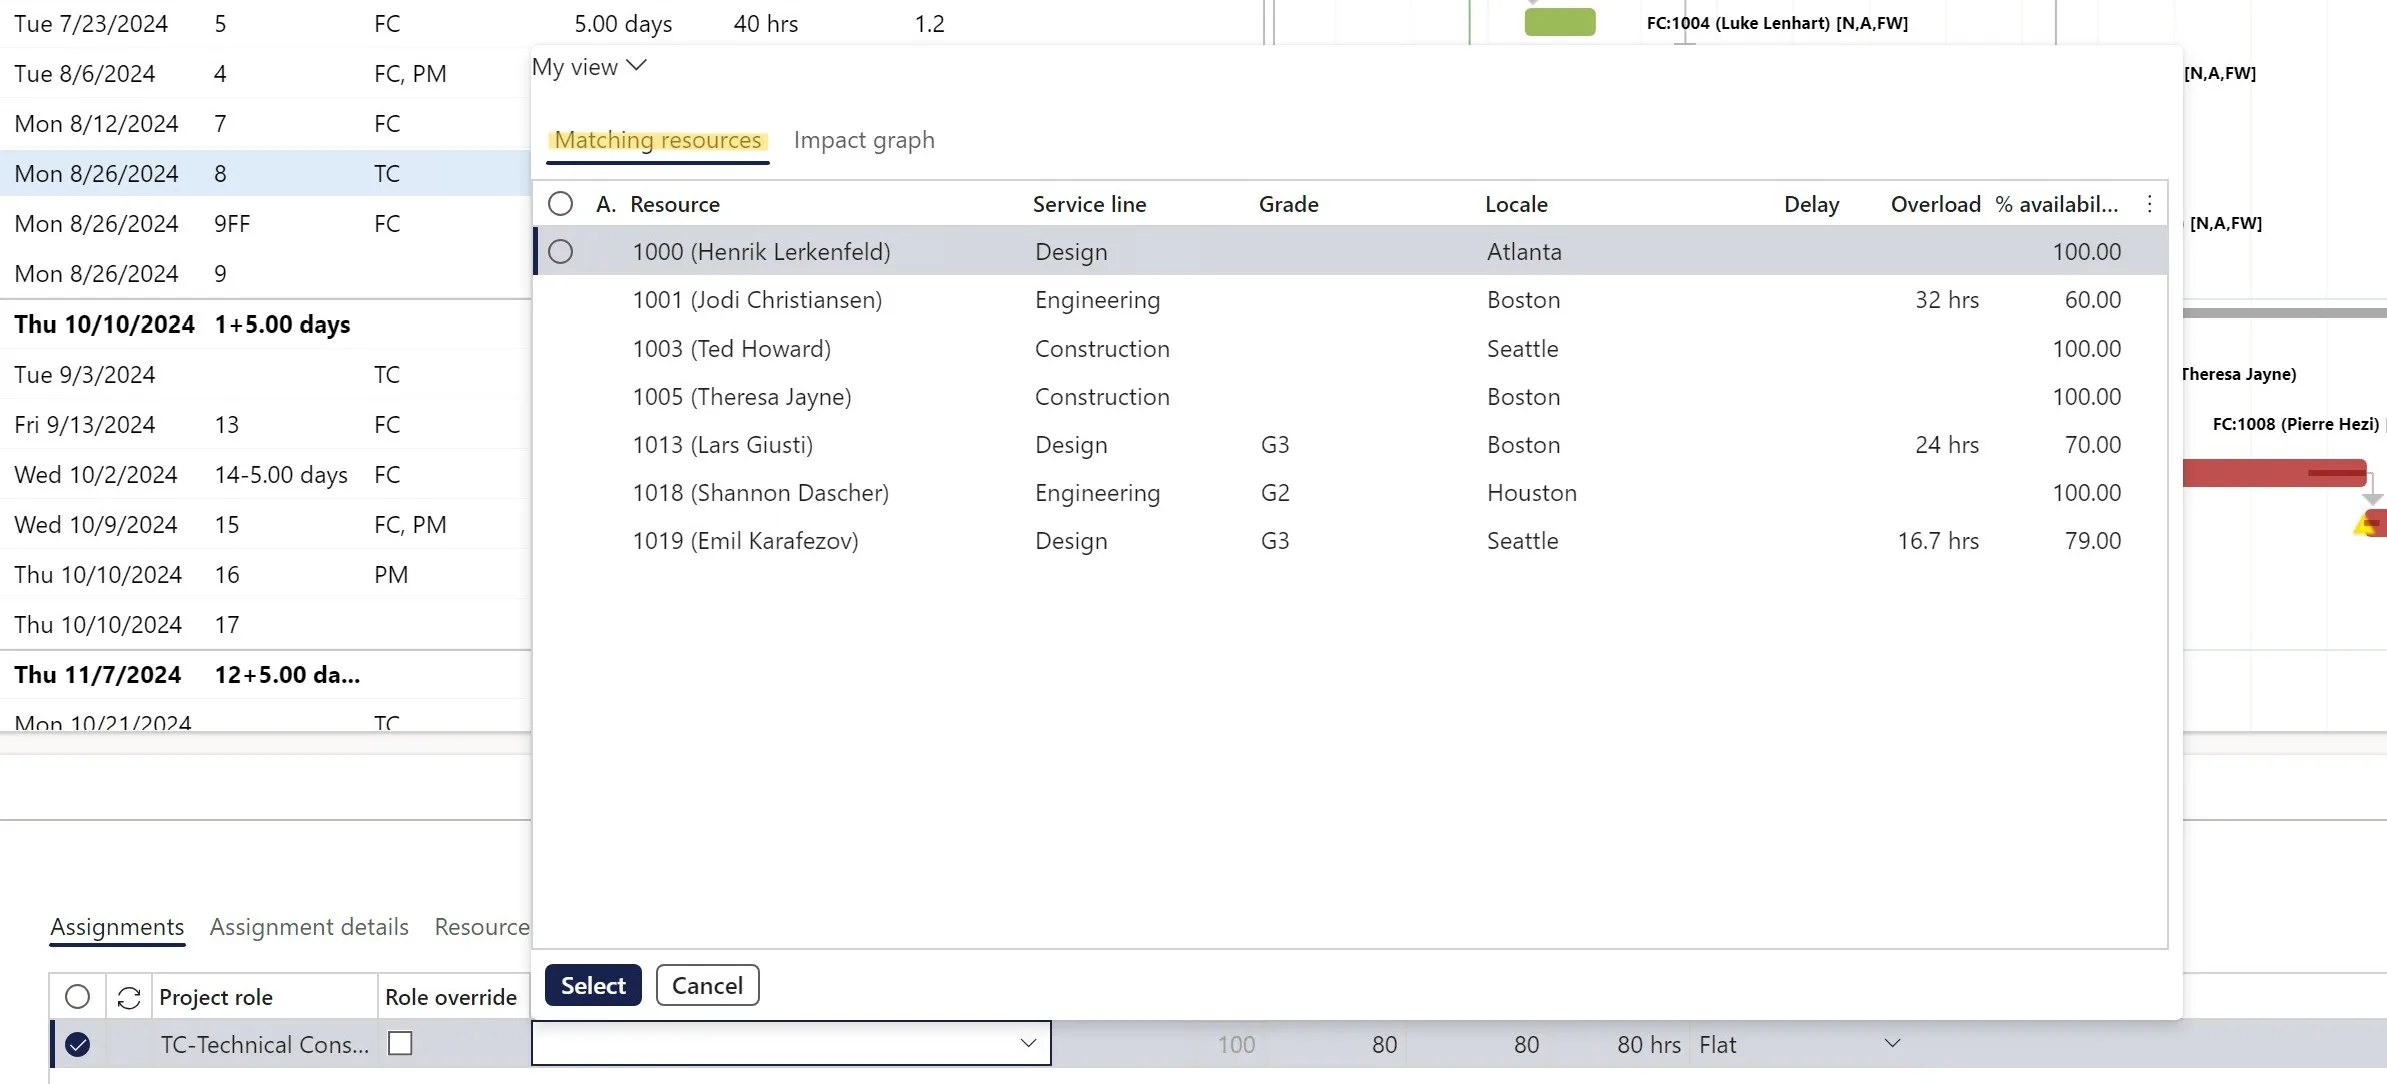Check the Role override checkbox for TC-Technical Cons
Screen dimensions: 2387x1084
tap(400, 1043)
